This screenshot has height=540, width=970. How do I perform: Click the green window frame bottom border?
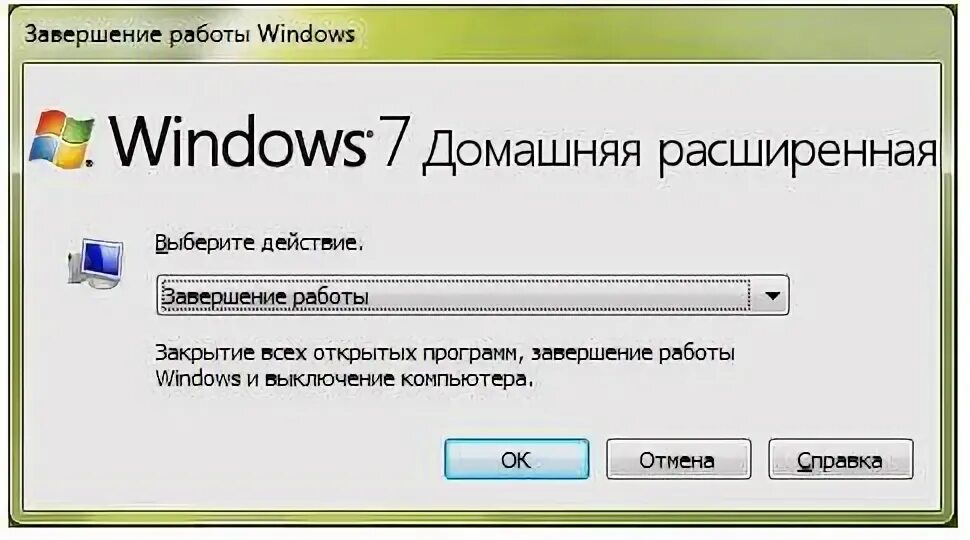pos(483,518)
